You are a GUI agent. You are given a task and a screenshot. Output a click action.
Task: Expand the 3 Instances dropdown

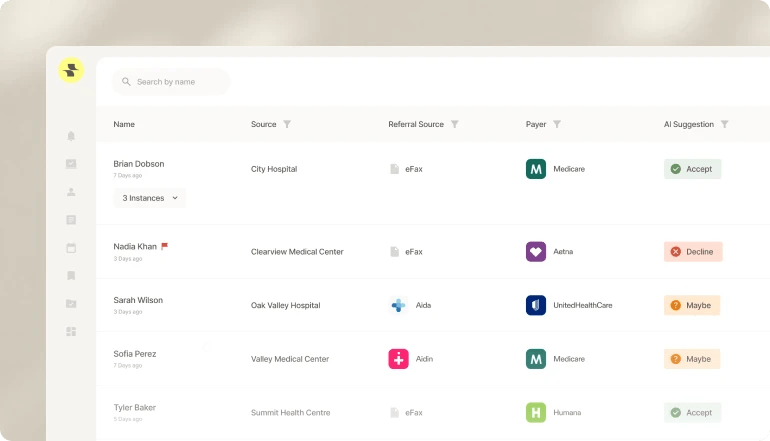tap(150, 198)
